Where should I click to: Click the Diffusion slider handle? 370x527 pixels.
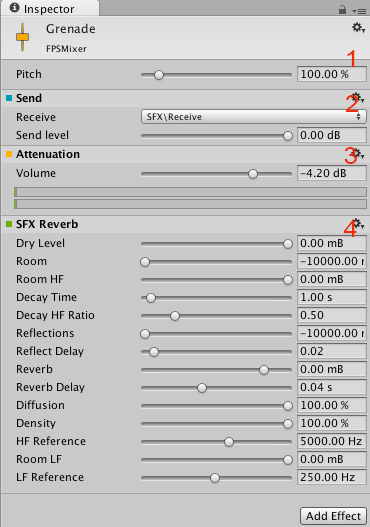[288, 406]
